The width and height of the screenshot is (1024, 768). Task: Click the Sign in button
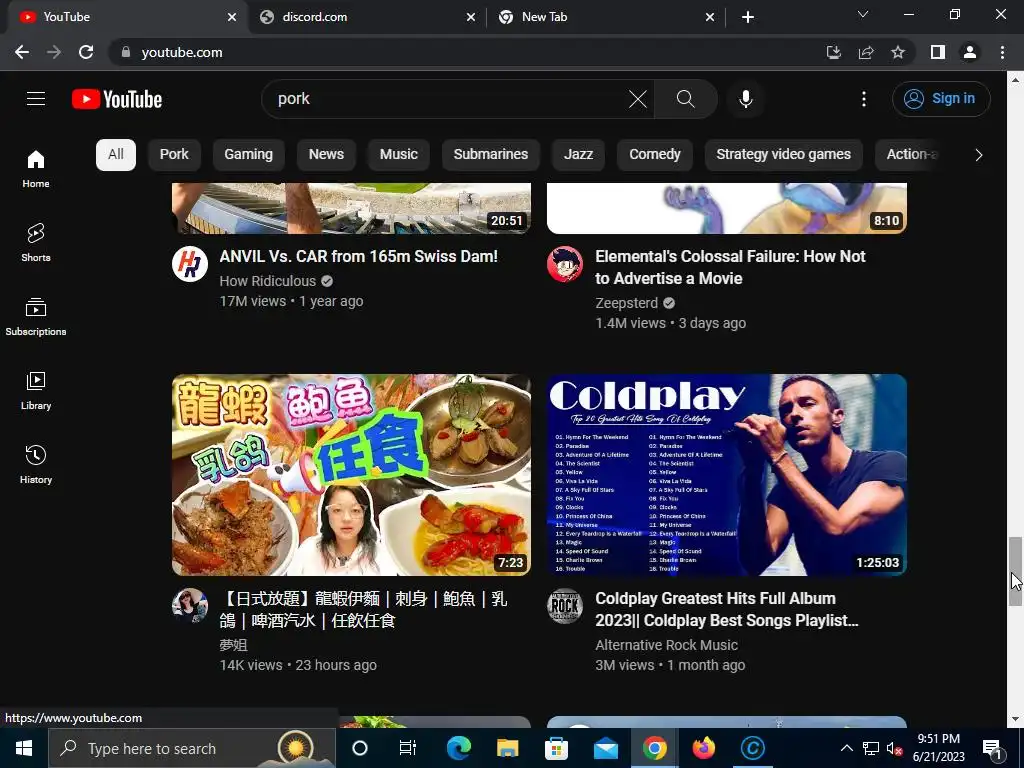pyautogui.click(x=941, y=99)
